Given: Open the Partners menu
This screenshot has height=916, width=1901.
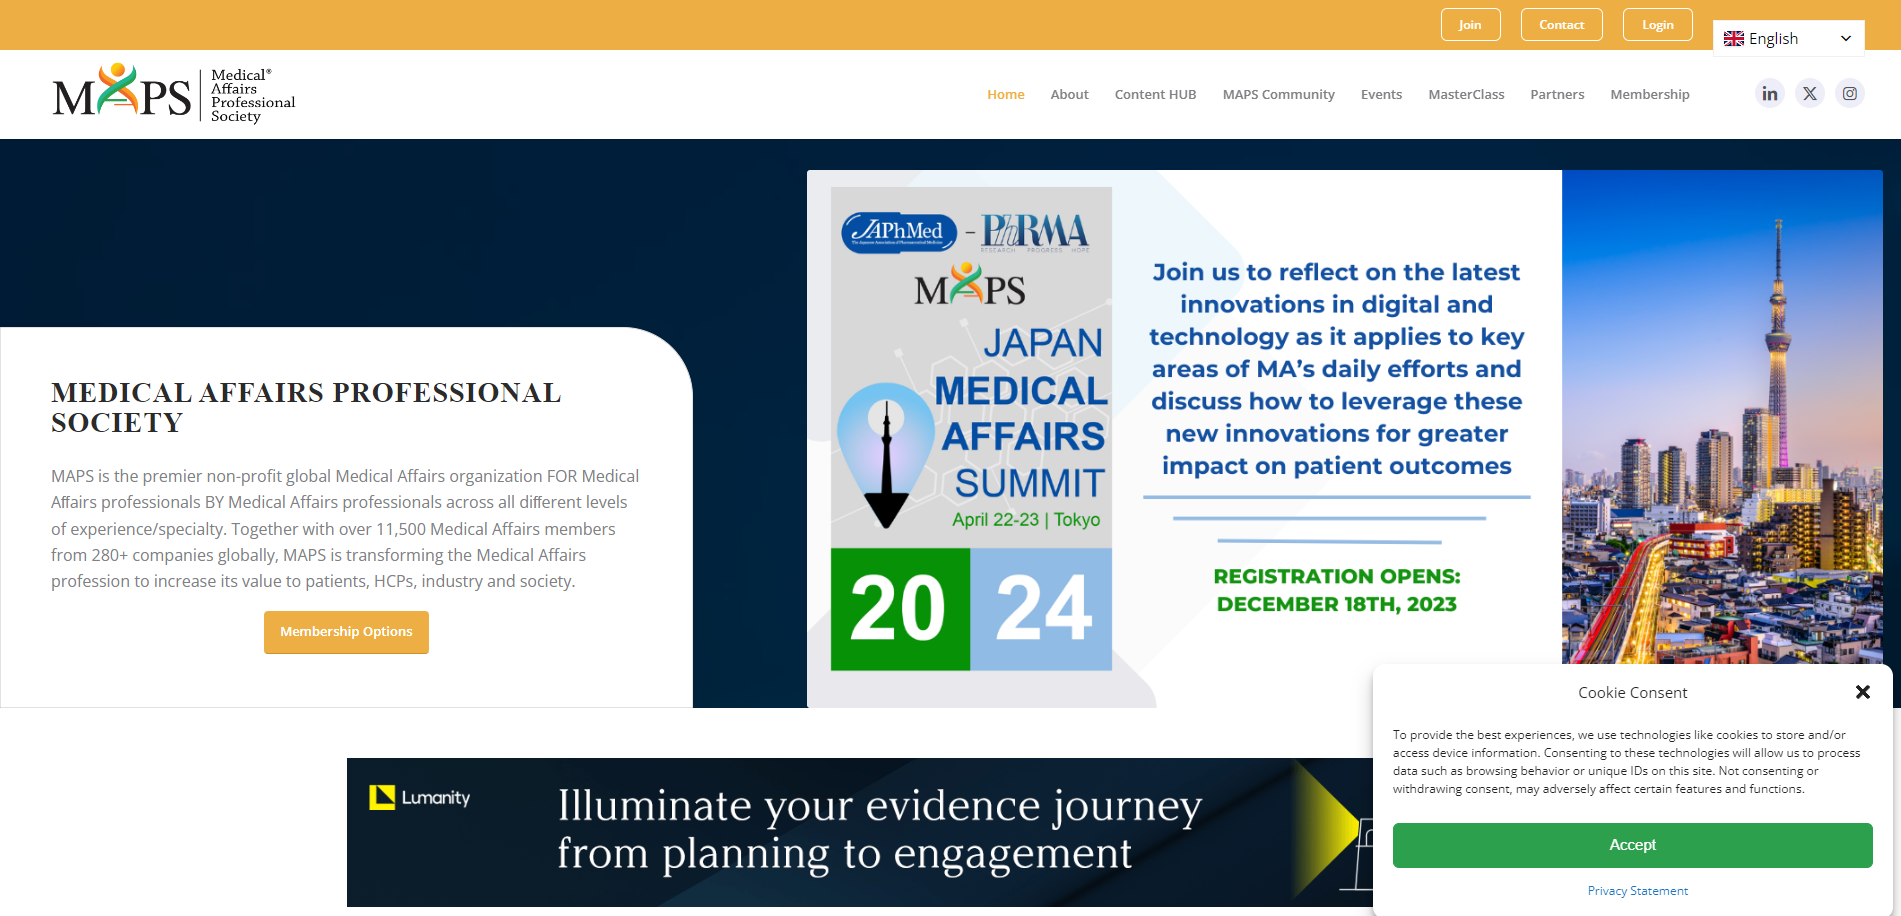Looking at the screenshot, I should click(1557, 95).
